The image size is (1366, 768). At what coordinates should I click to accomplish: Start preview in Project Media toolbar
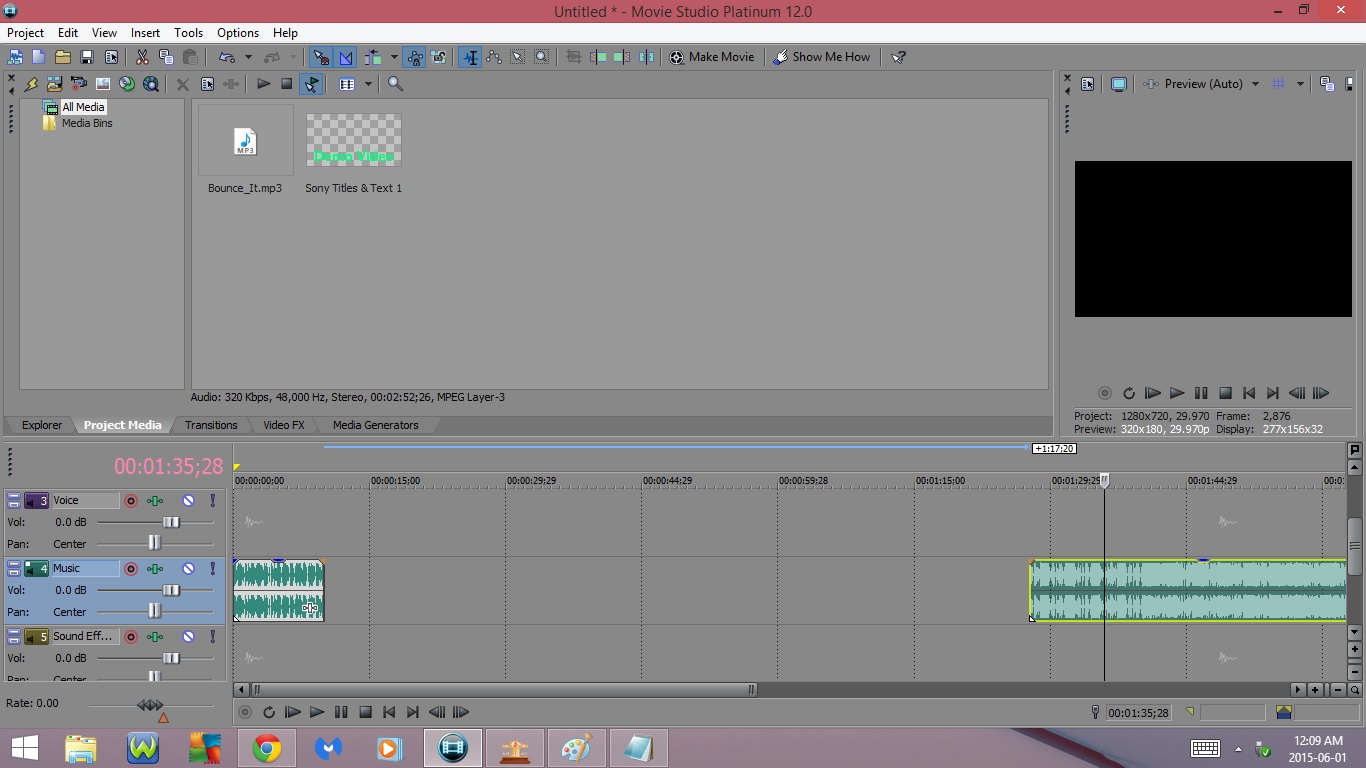tap(263, 84)
